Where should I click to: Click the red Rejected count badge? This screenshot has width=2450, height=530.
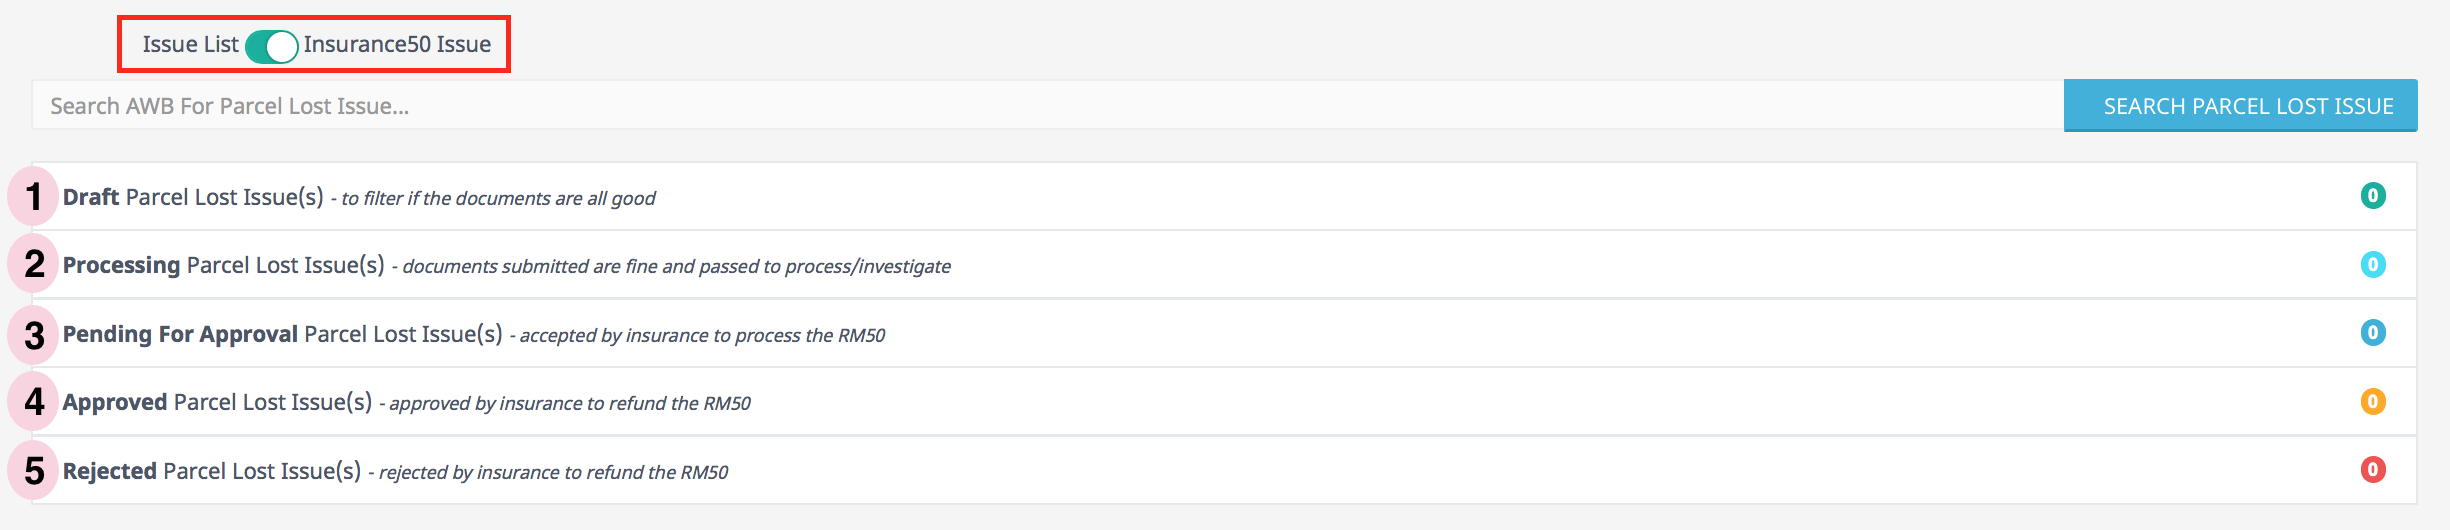(2372, 470)
